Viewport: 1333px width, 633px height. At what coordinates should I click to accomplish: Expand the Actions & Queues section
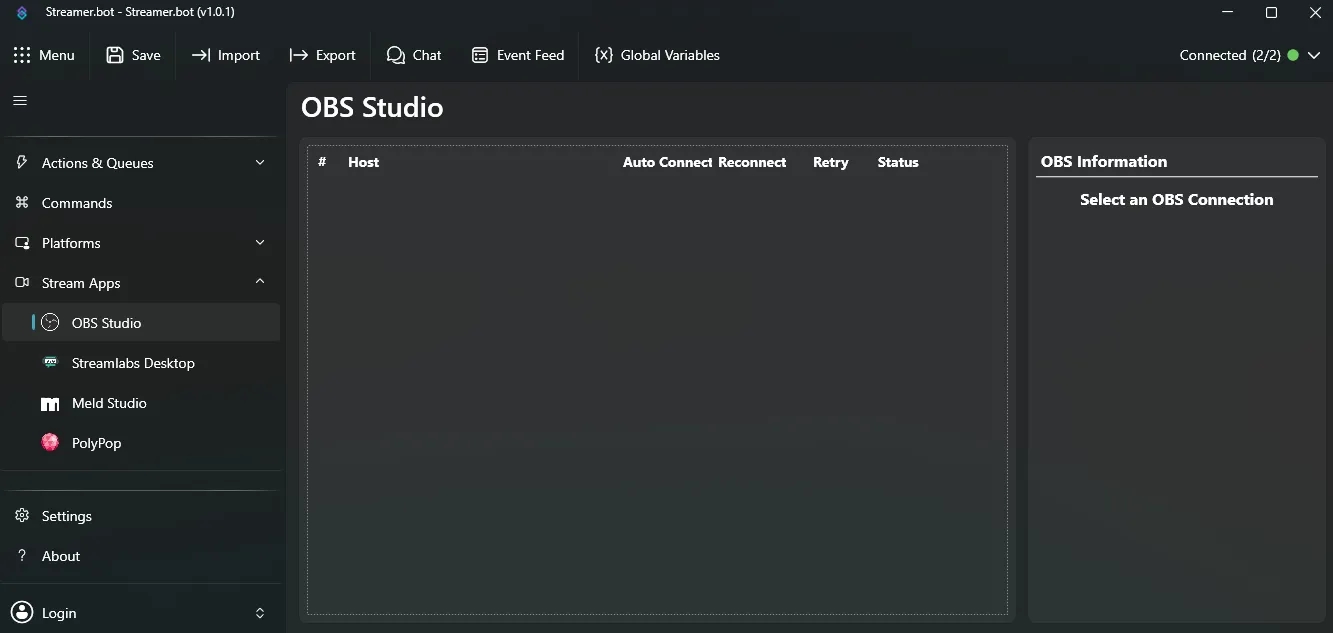tap(260, 163)
